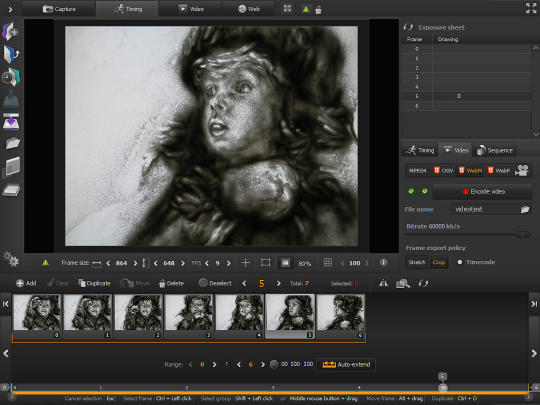Open the Capture tab
The width and height of the screenshot is (540, 405).
(59, 9)
